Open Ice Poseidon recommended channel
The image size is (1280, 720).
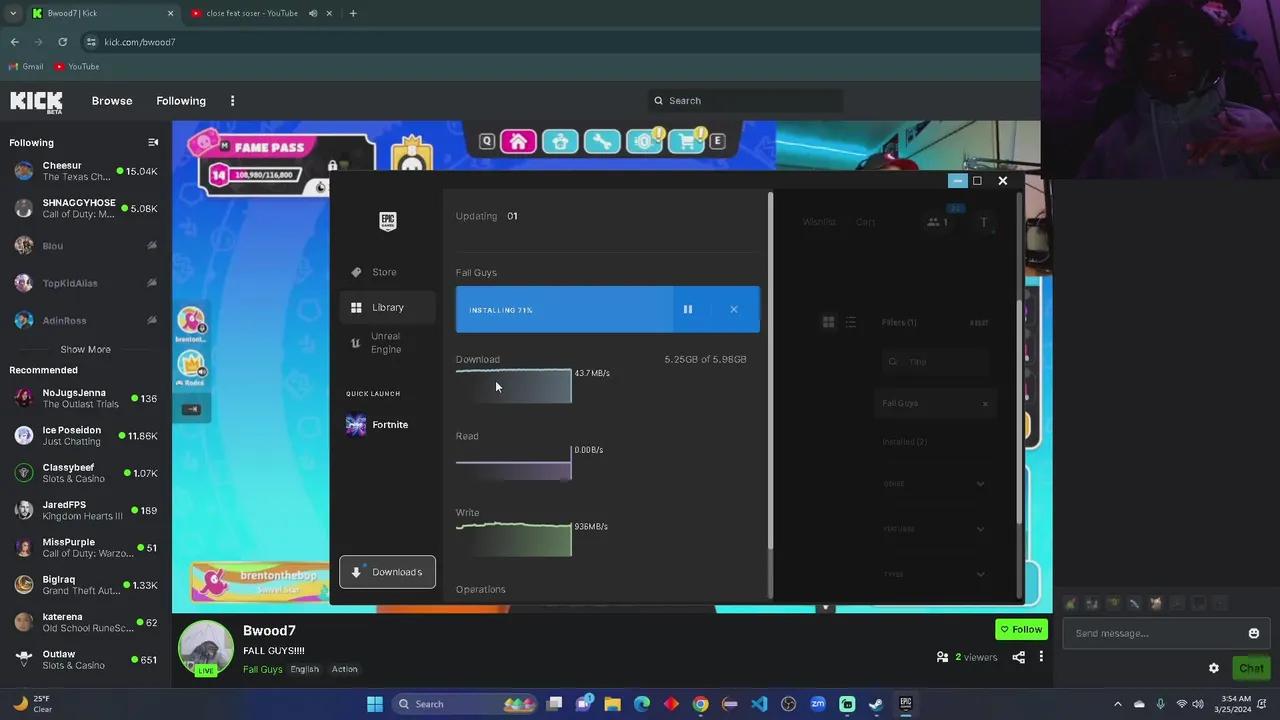point(85,435)
